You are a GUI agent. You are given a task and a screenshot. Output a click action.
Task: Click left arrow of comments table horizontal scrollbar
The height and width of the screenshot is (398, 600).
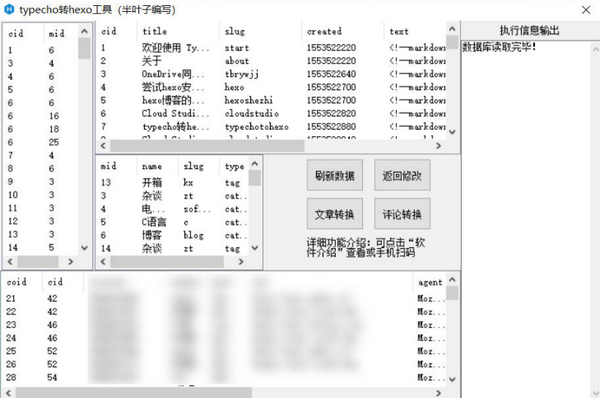click(8, 393)
